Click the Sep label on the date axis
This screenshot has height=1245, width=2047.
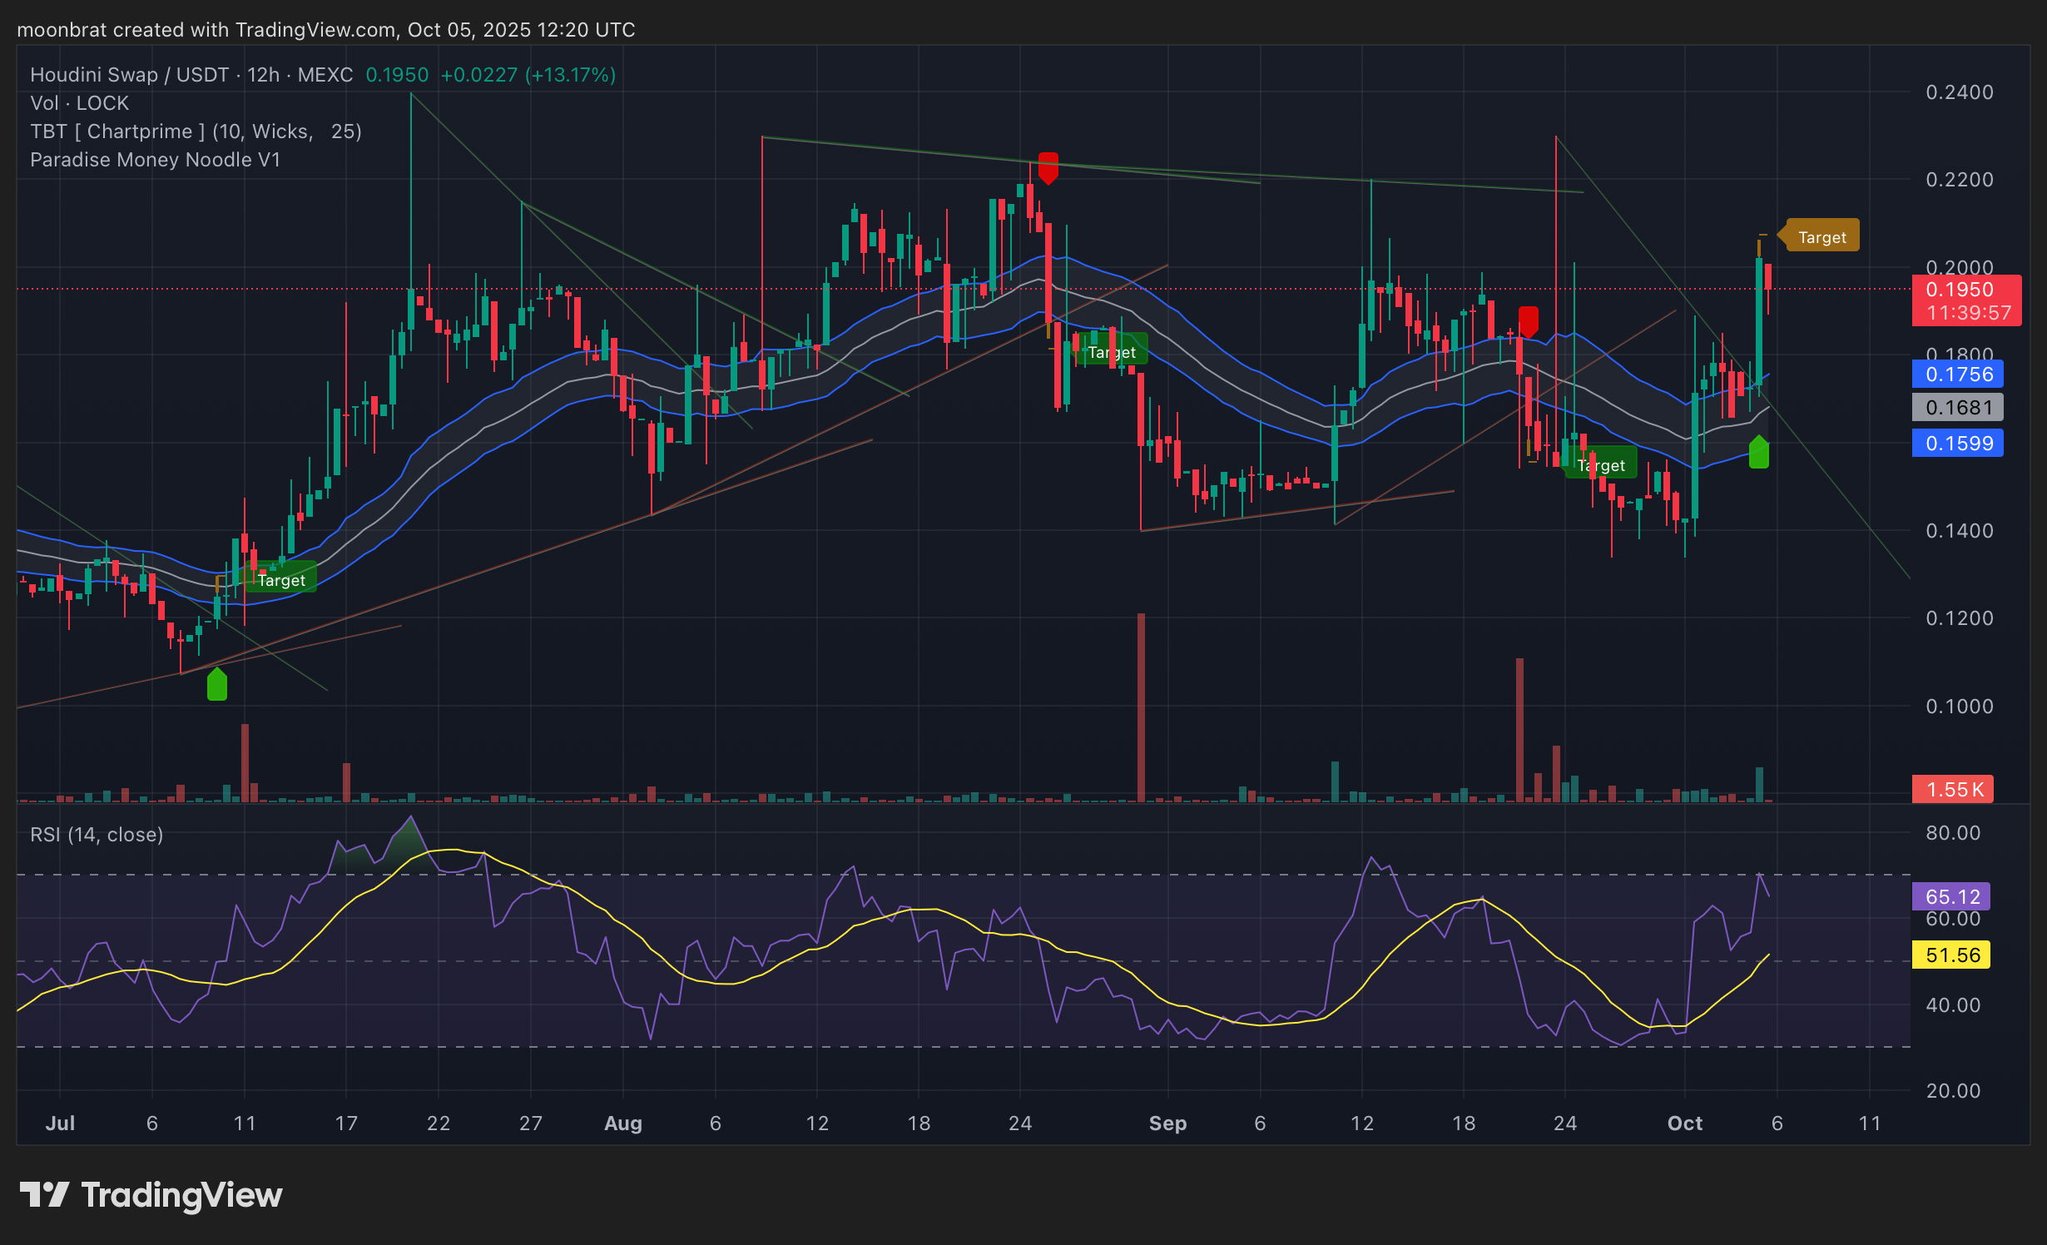tap(1167, 1123)
